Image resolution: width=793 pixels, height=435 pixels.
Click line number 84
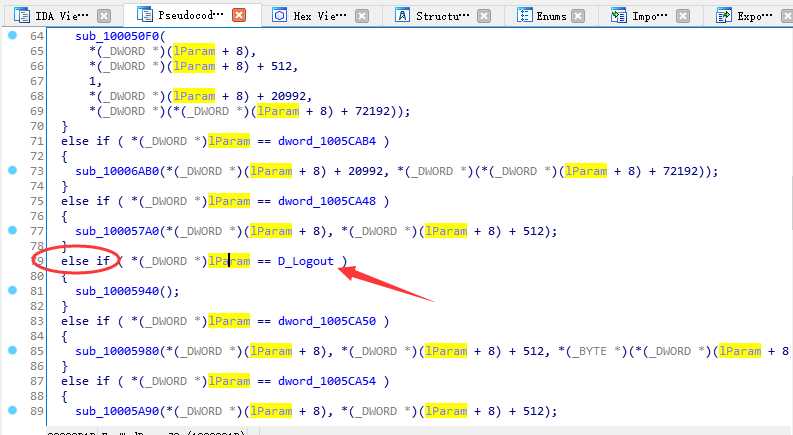coord(36,336)
